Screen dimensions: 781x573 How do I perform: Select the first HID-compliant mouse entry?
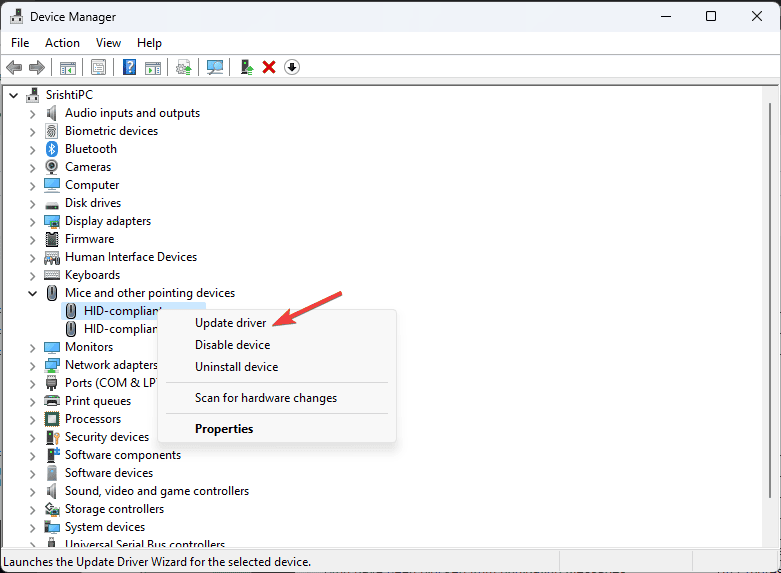click(x=120, y=311)
